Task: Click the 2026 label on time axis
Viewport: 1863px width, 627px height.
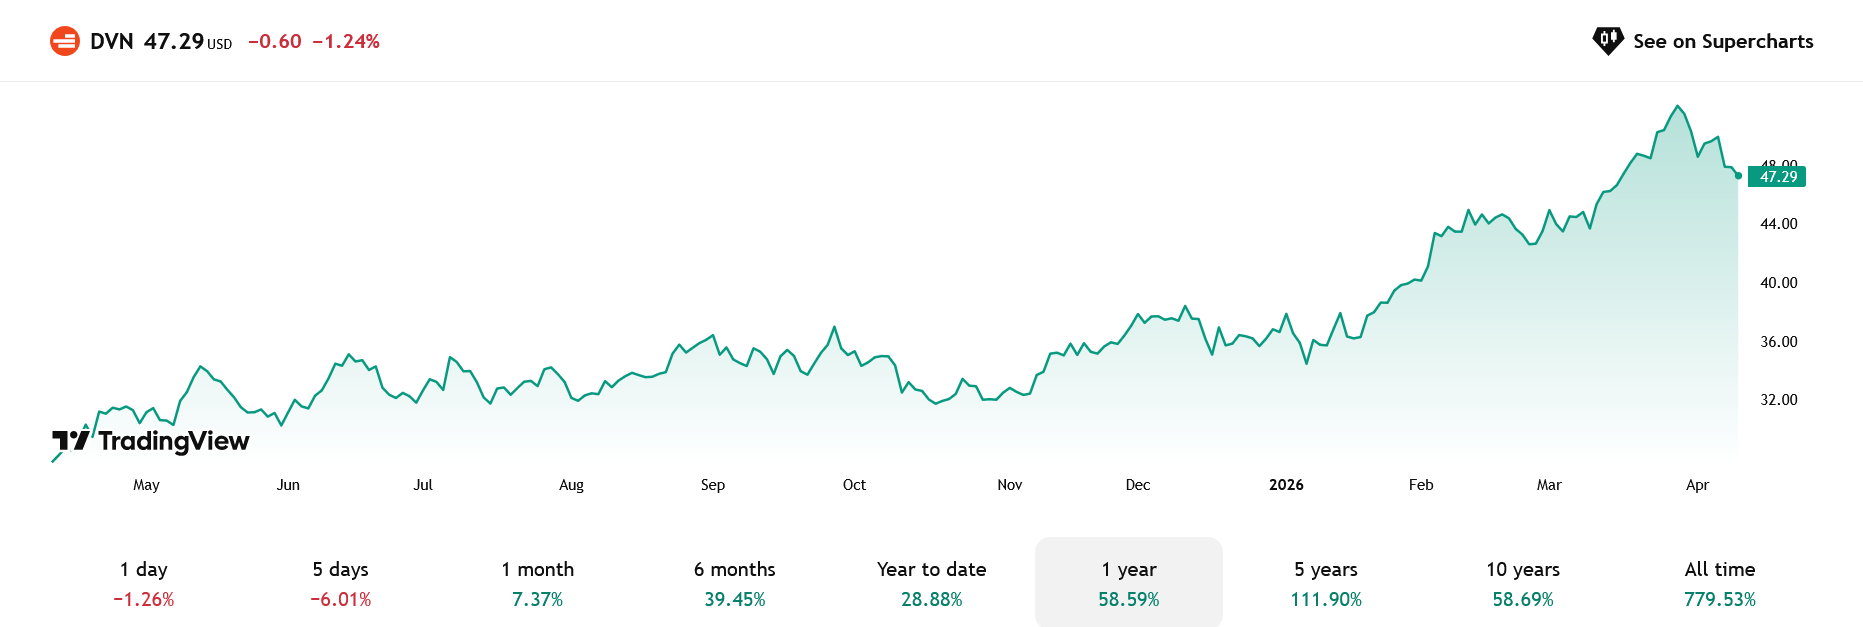Action: pyautogui.click(x=1286, y=485)
